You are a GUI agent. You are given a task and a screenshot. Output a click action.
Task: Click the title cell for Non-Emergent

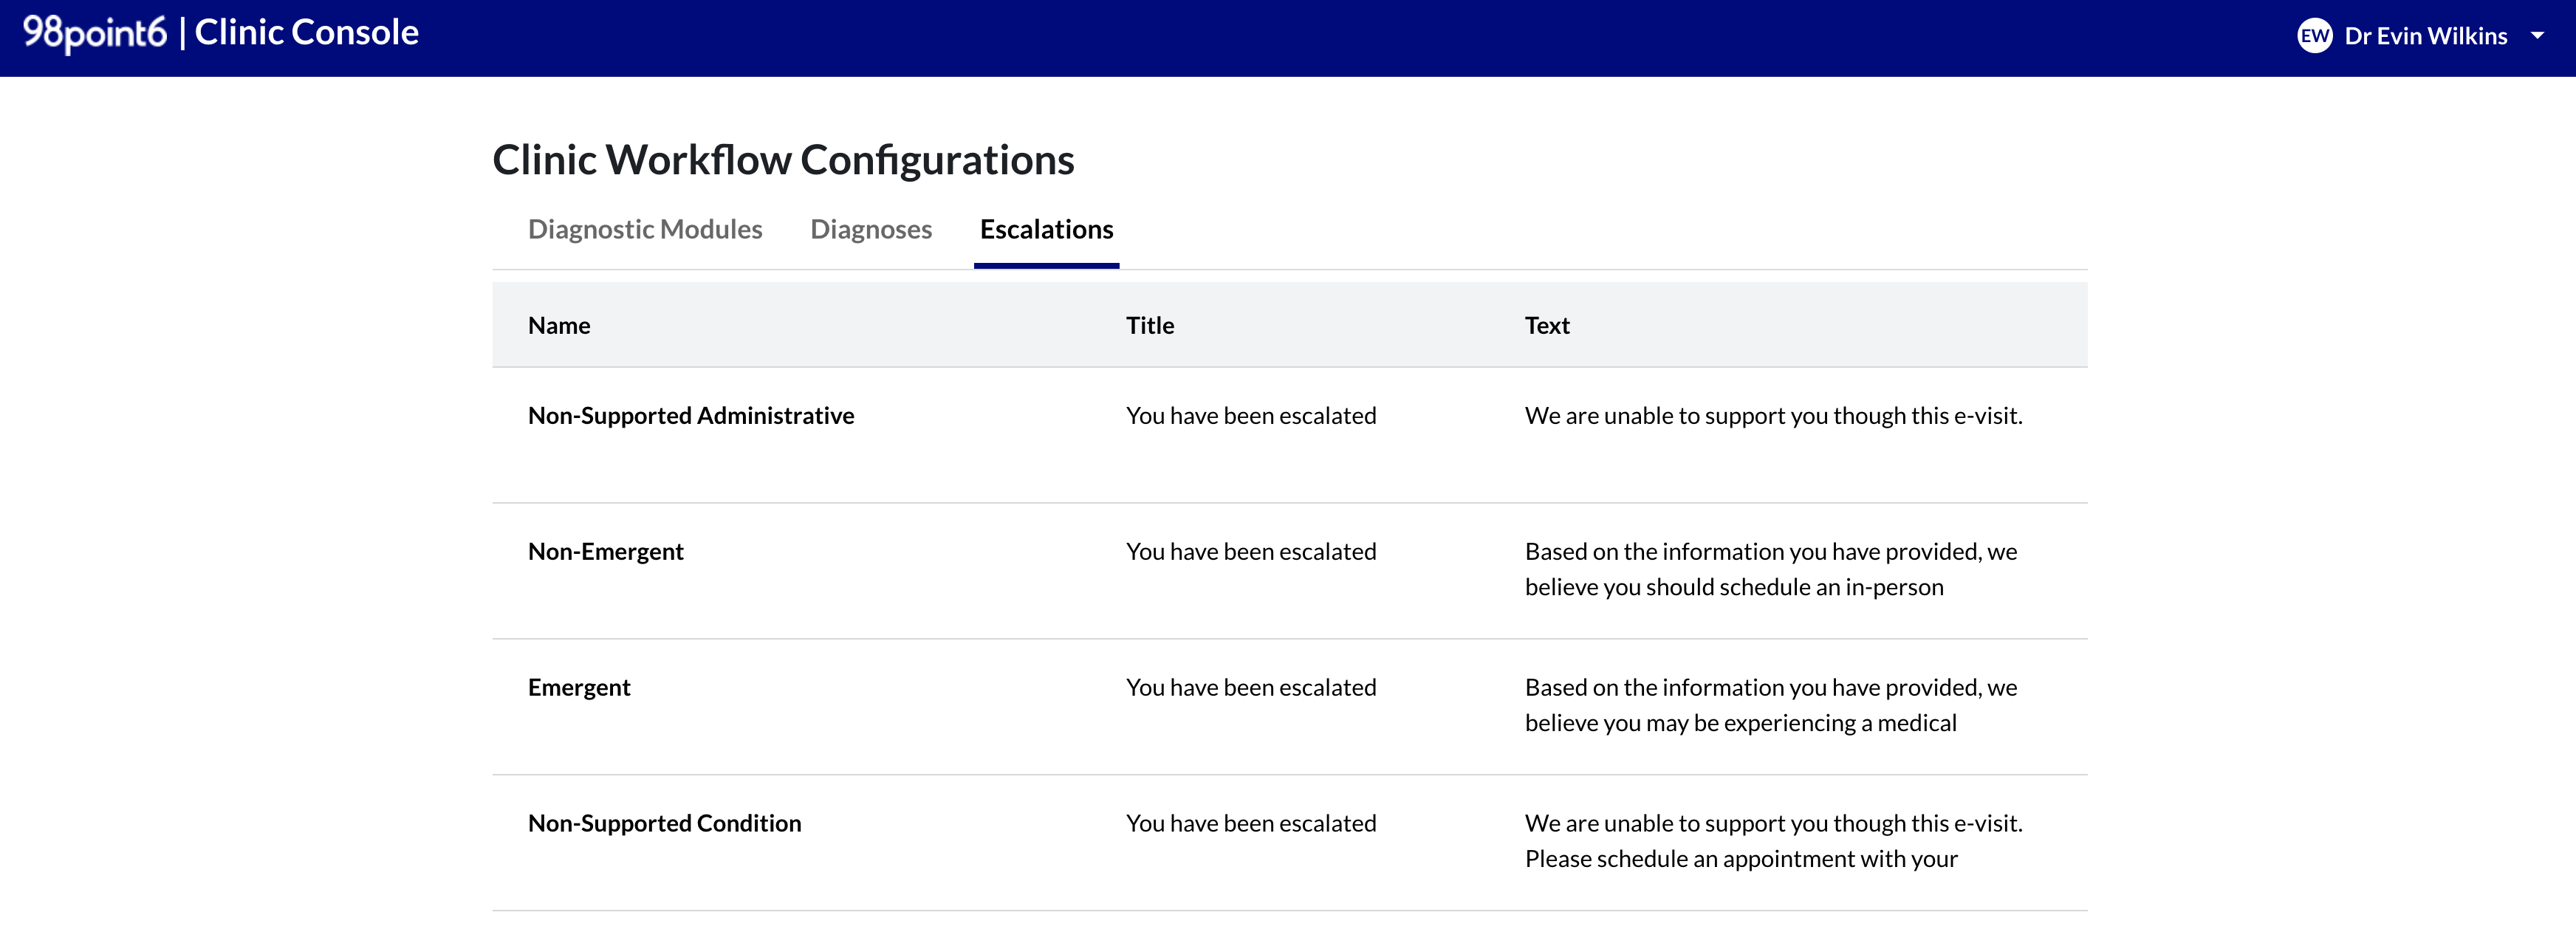click(1251, 551)
